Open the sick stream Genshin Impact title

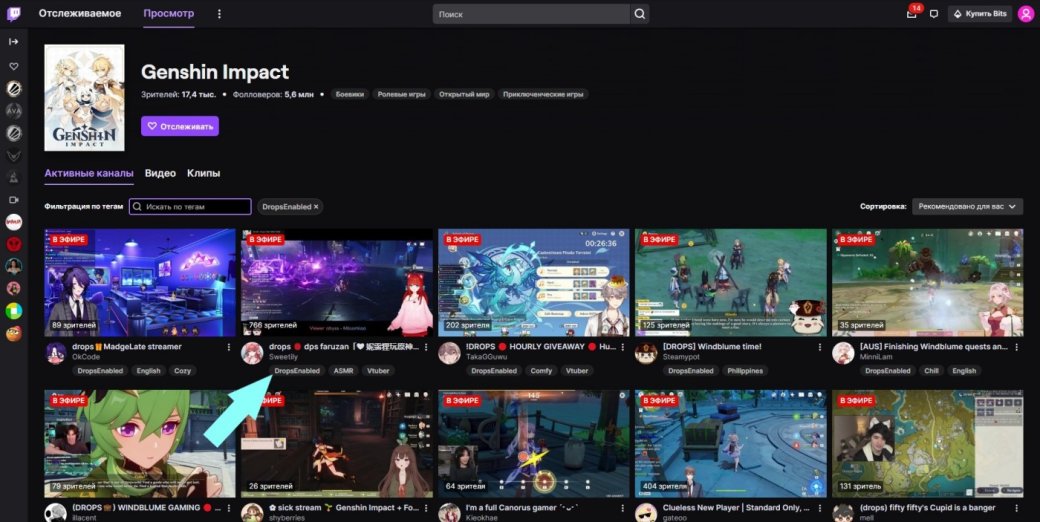(x=344, y=508)
